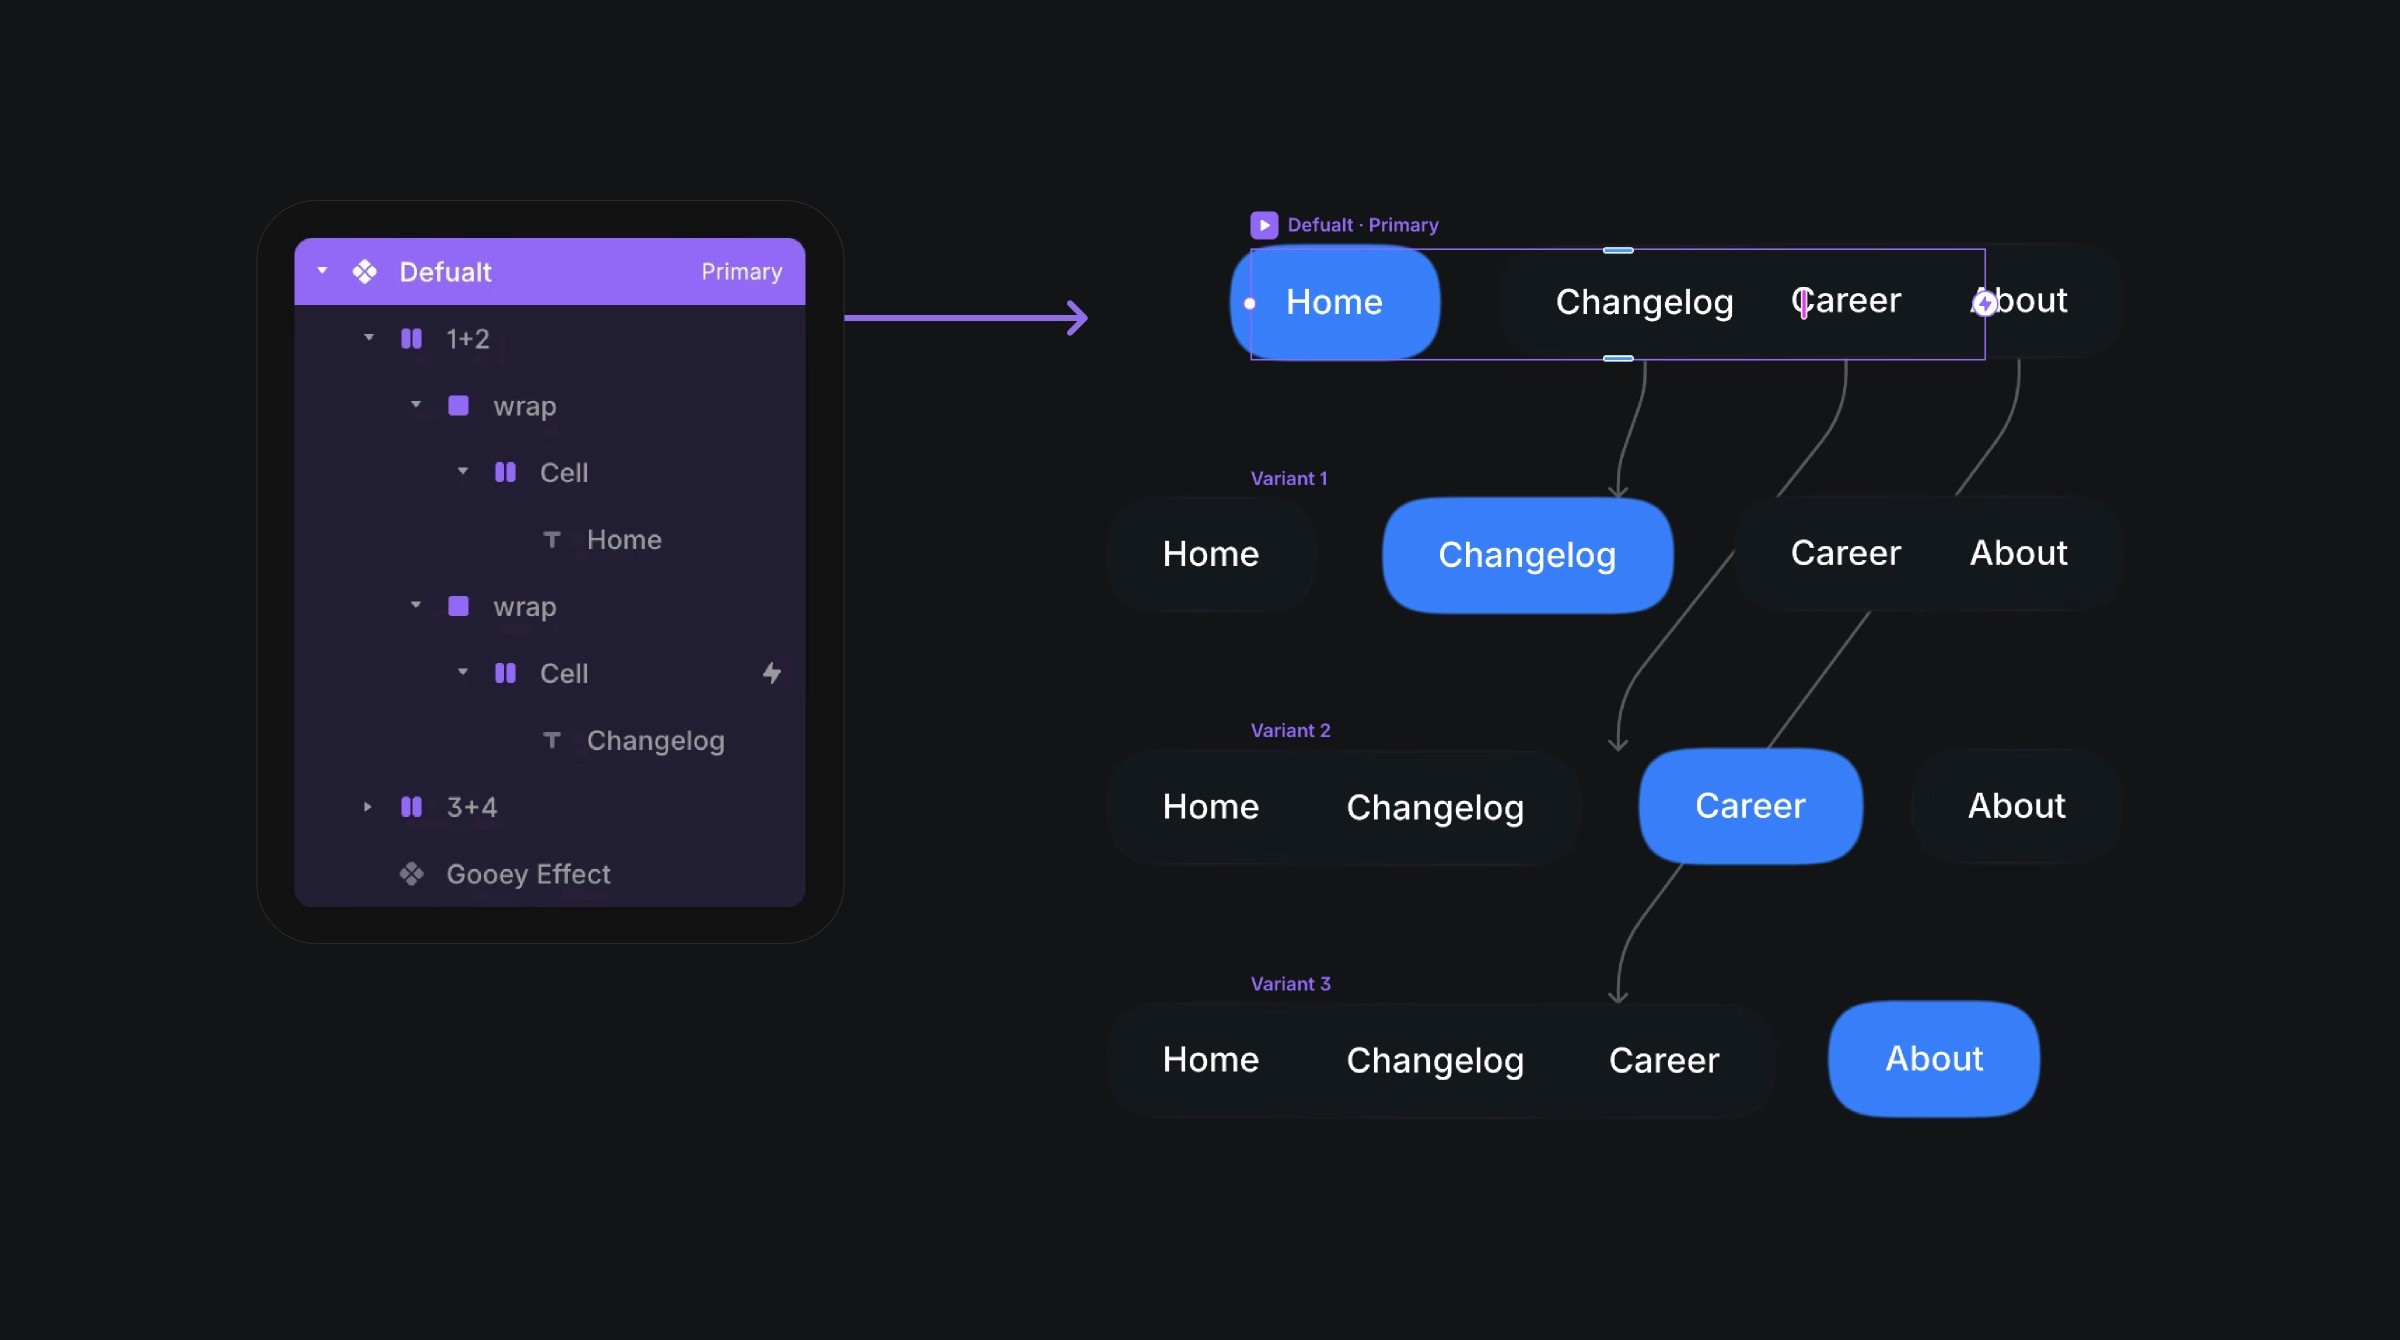Select Variant 1 Changelog active state

point(1525,552)
